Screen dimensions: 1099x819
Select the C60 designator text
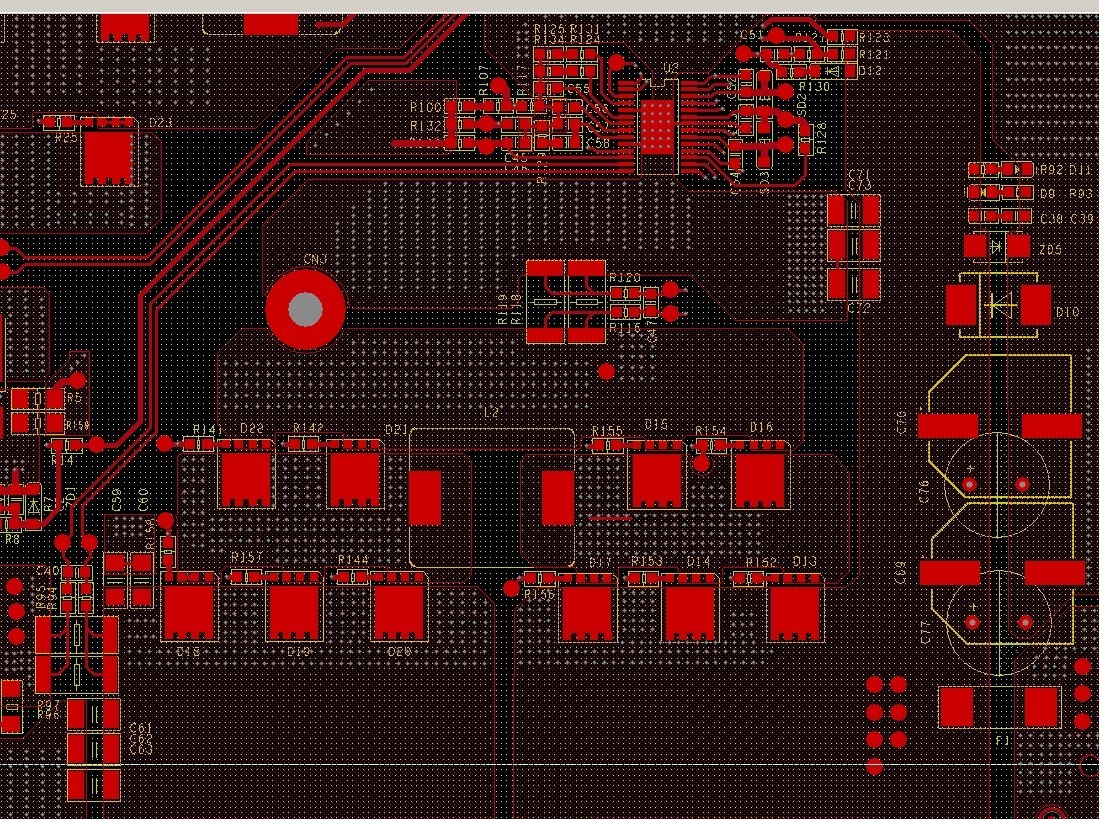point(142,500)
